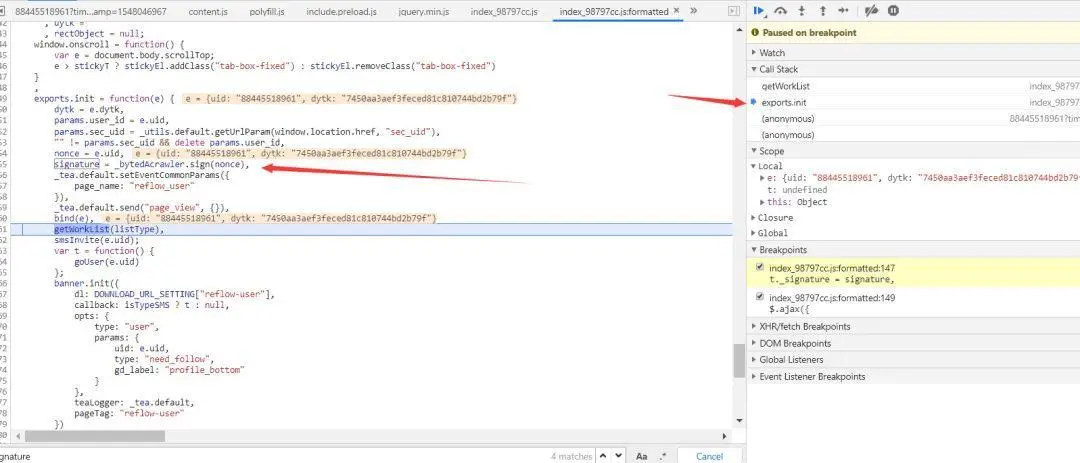Click signature variable in code
Viewport: 1080px width, 463px height.
click(x=76, y=165)
